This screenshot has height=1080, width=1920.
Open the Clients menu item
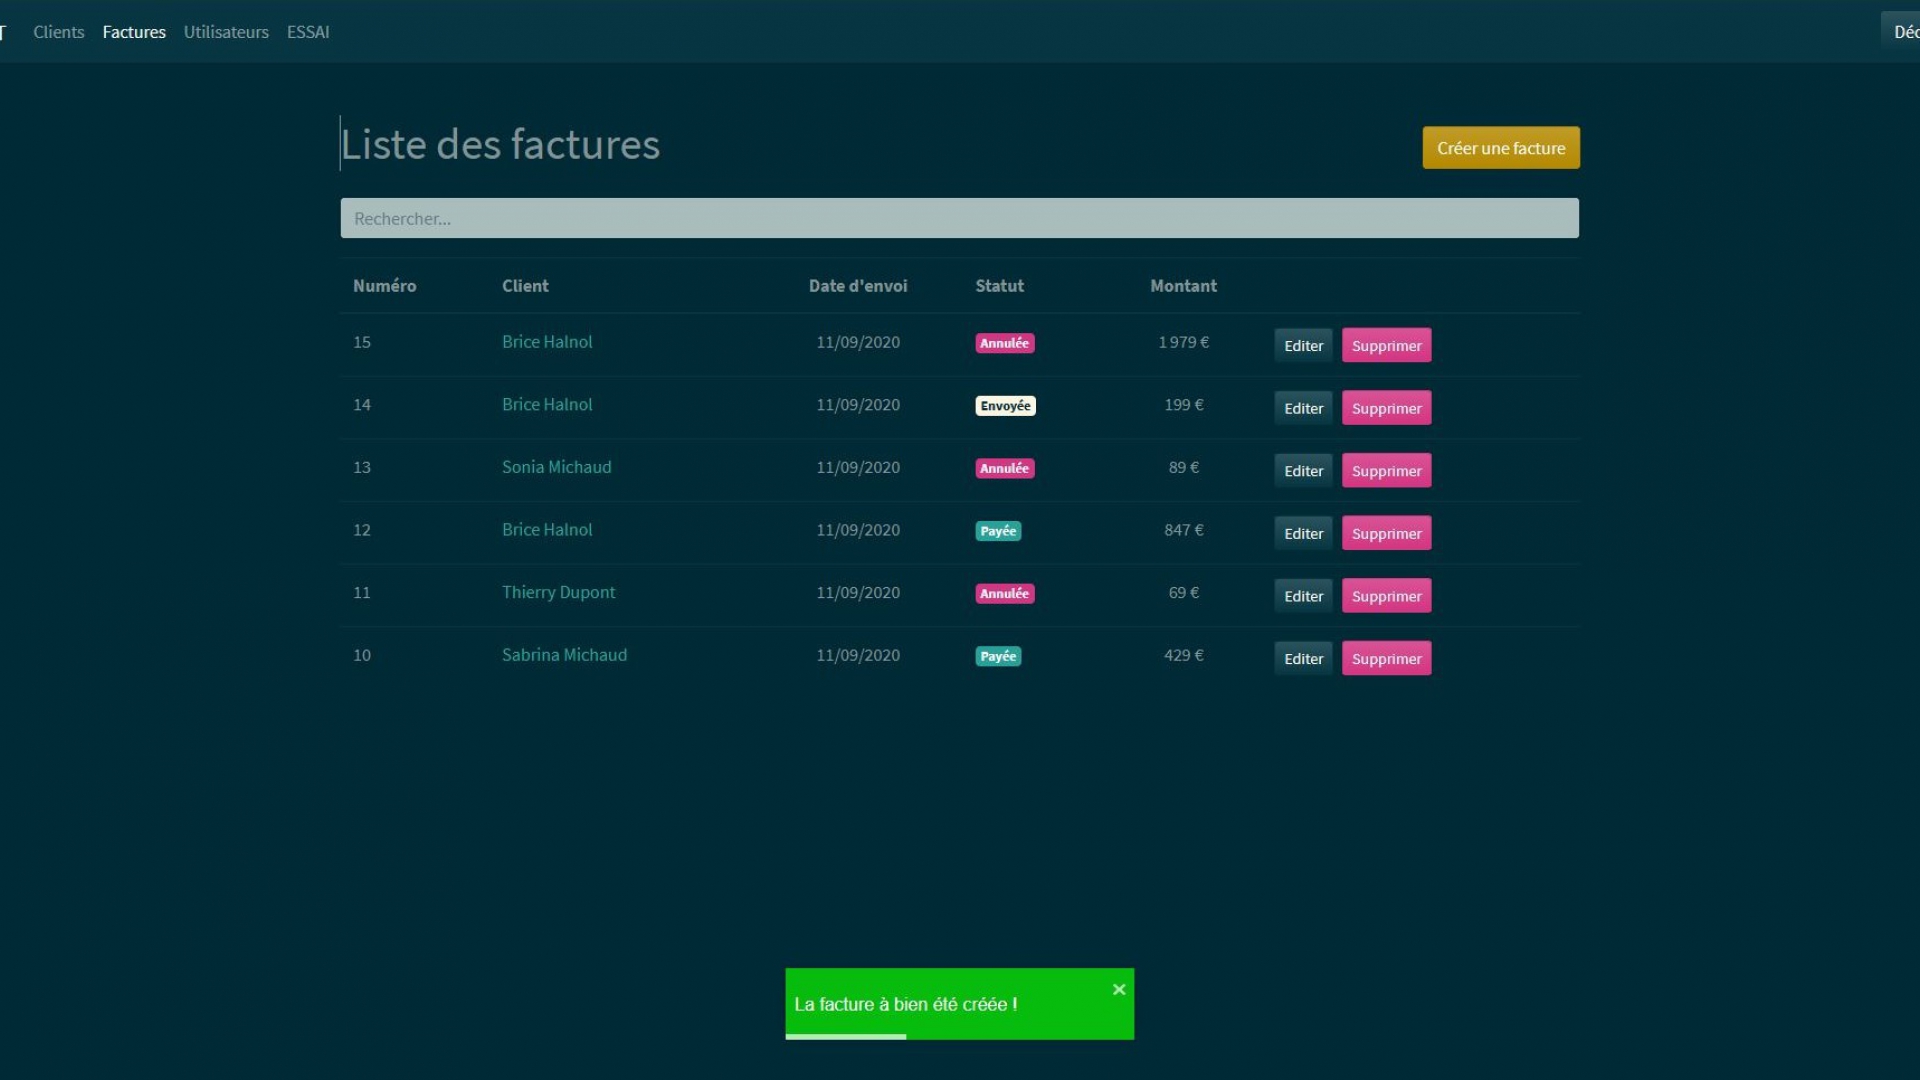pos(59,32)
